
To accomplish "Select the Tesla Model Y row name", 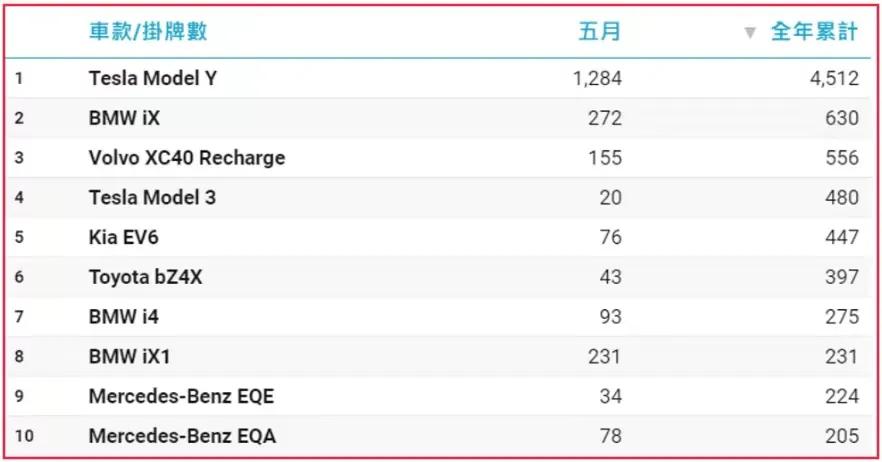I will click(x=153, y=78).
